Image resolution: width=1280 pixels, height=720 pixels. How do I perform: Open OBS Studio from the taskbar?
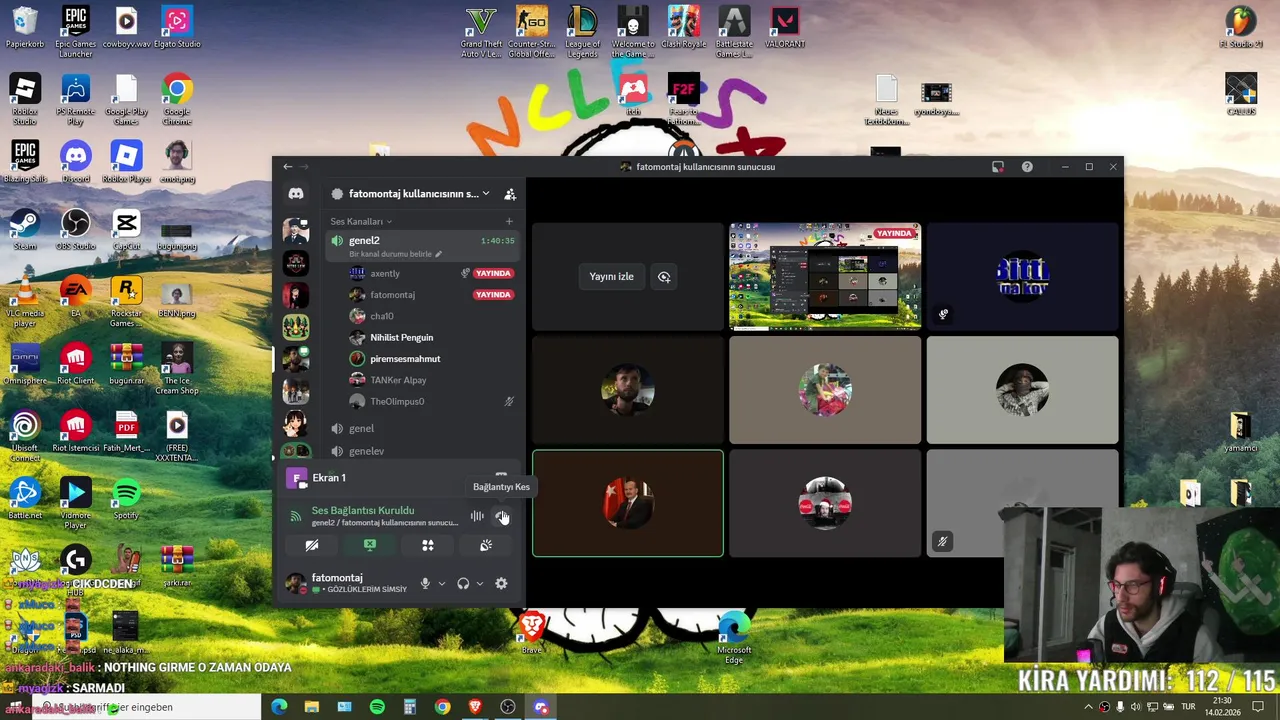click(x=508, y=707)
